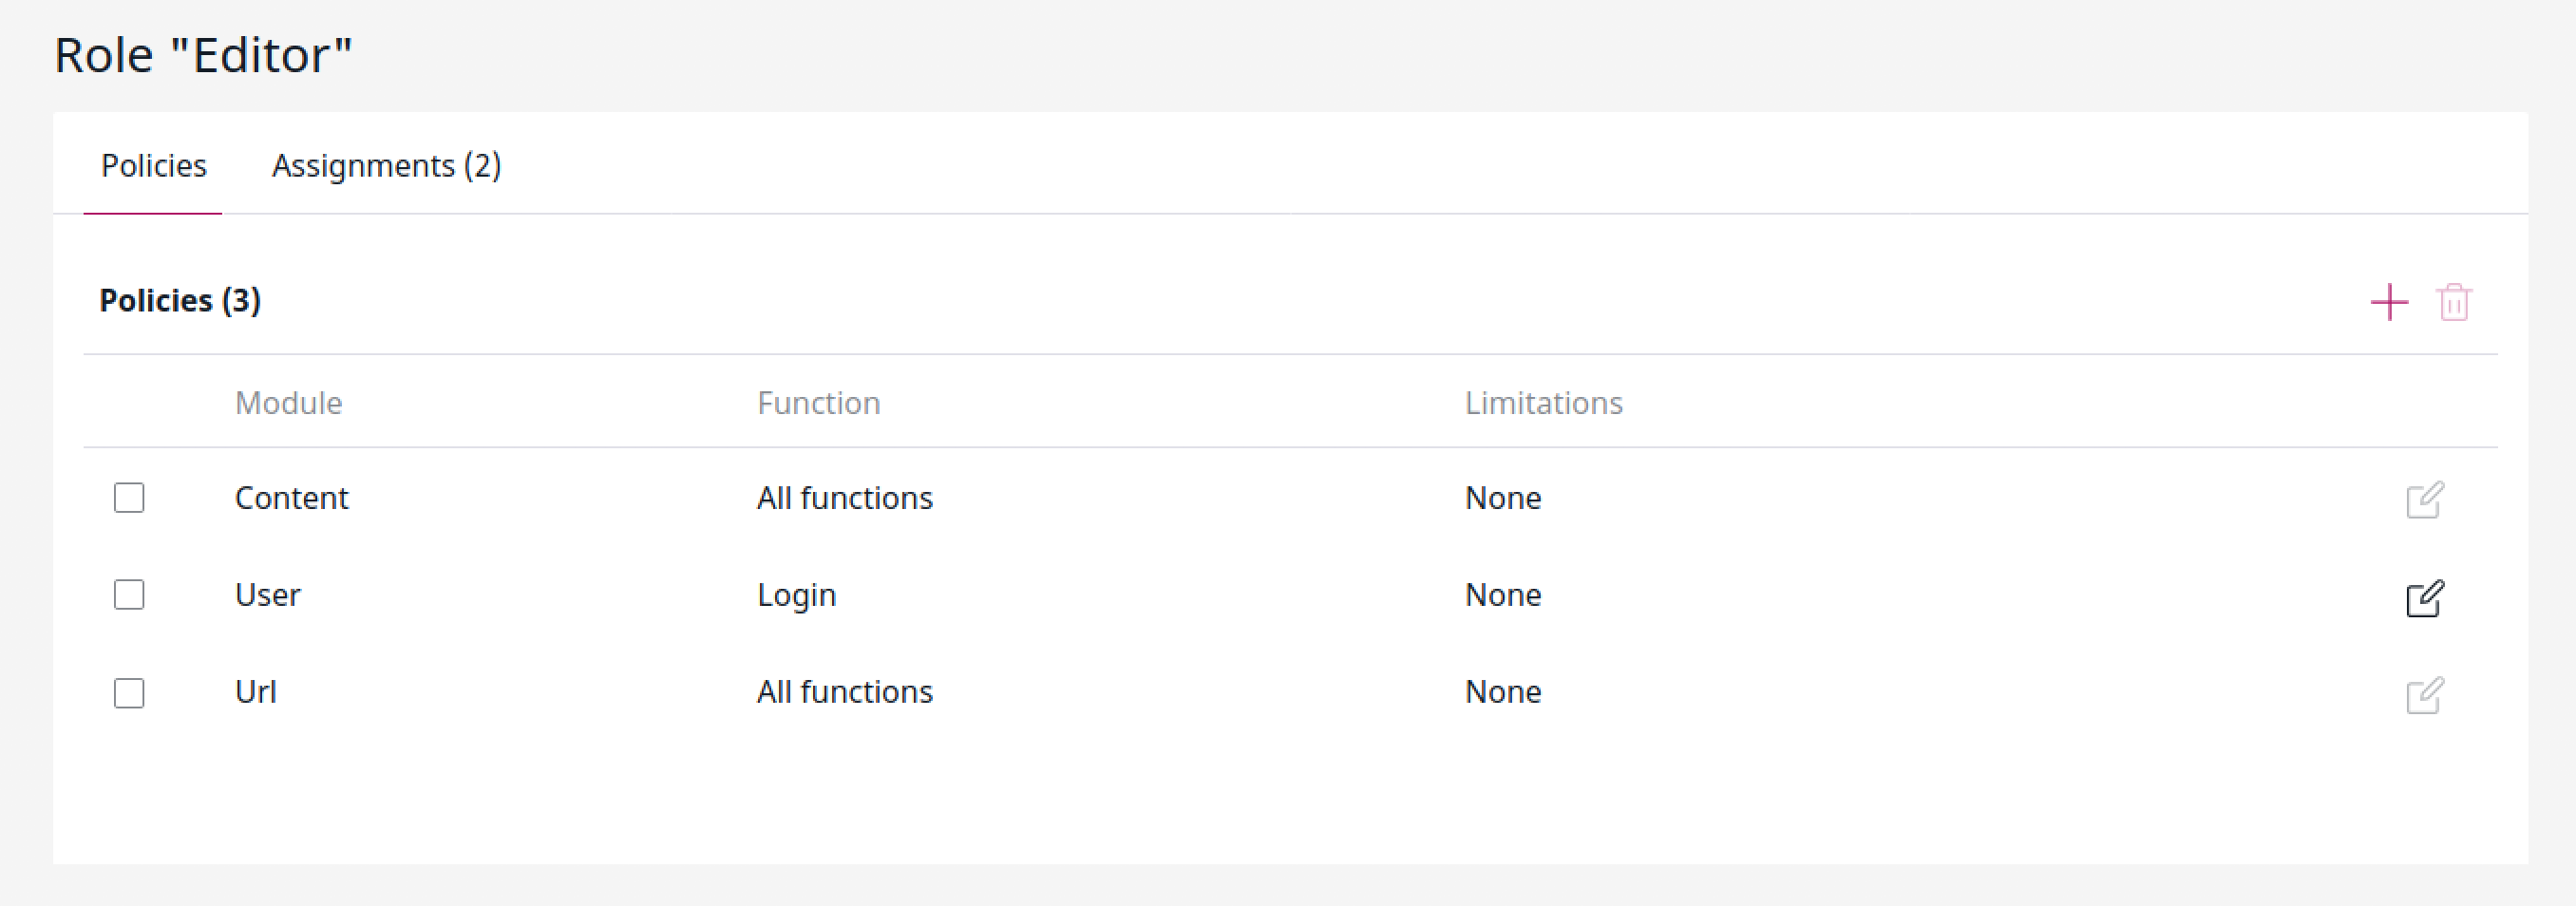This screenshot has height=906, width=2576.
Task: Edit the Url module policy
Action: click(x=2425, y=694)
